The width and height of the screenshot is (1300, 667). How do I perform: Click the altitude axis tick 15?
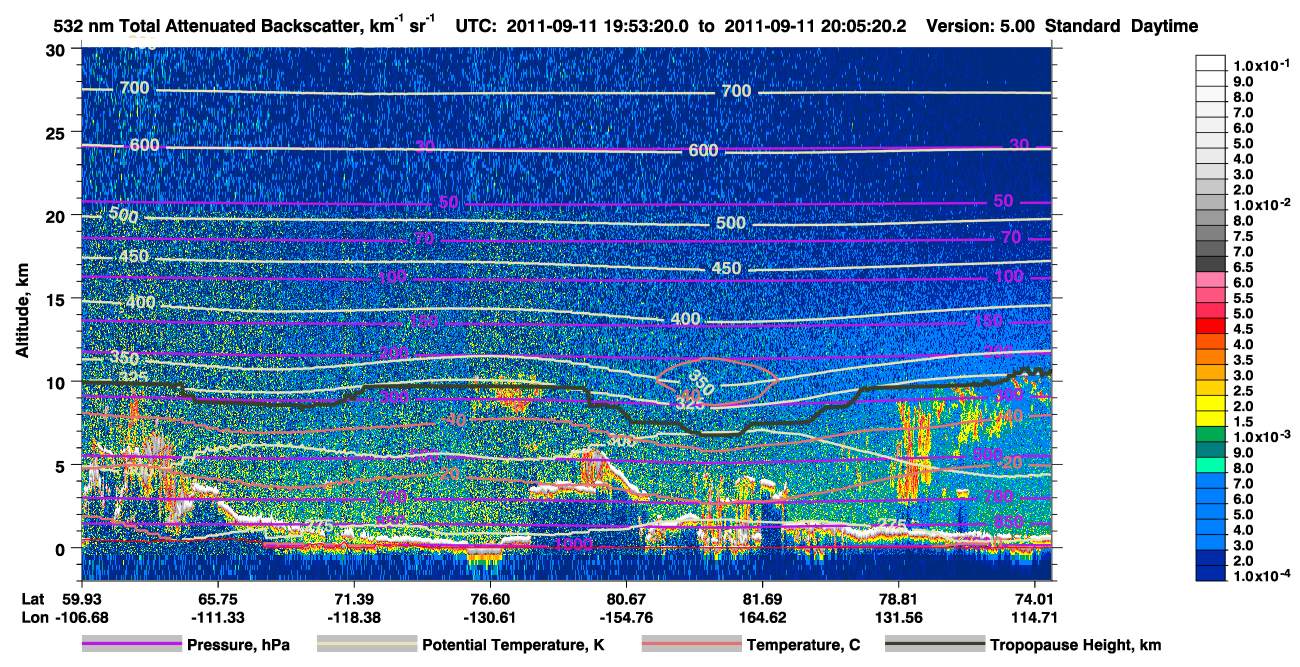58,299
